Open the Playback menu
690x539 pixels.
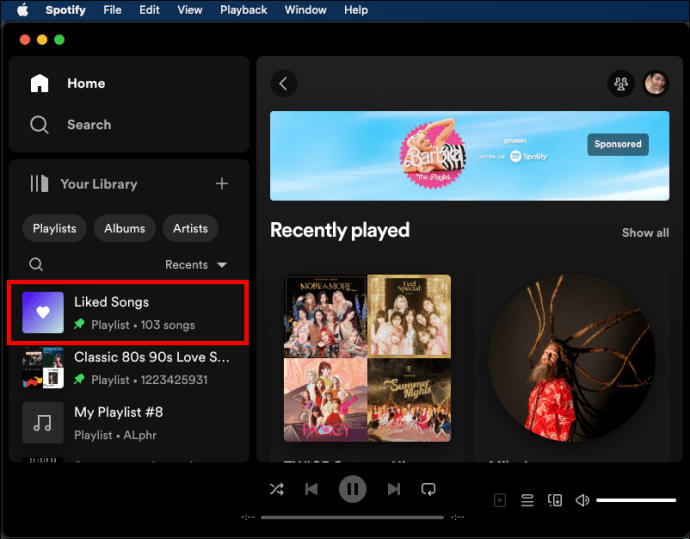pyautogui.click(x=243, y=10)
